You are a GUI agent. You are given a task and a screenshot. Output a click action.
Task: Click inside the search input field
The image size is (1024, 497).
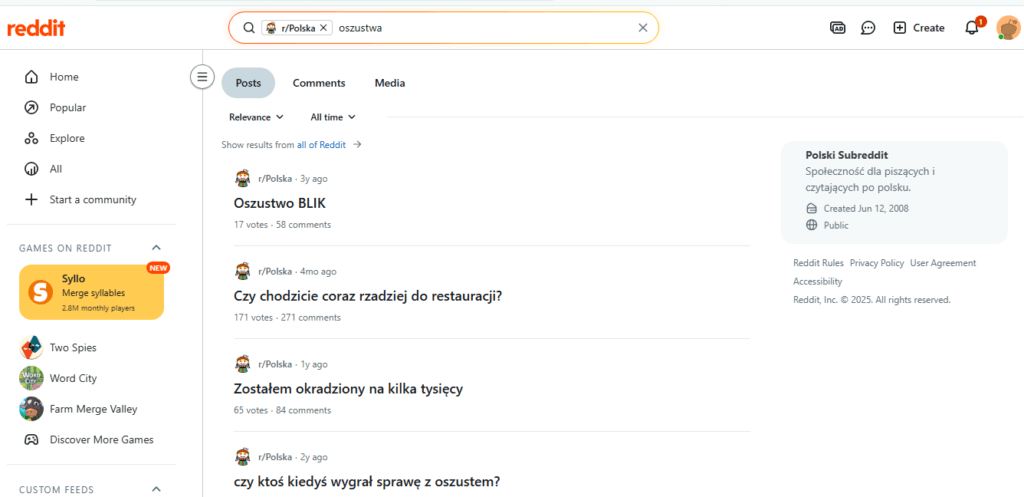click(x=480, y=28)
